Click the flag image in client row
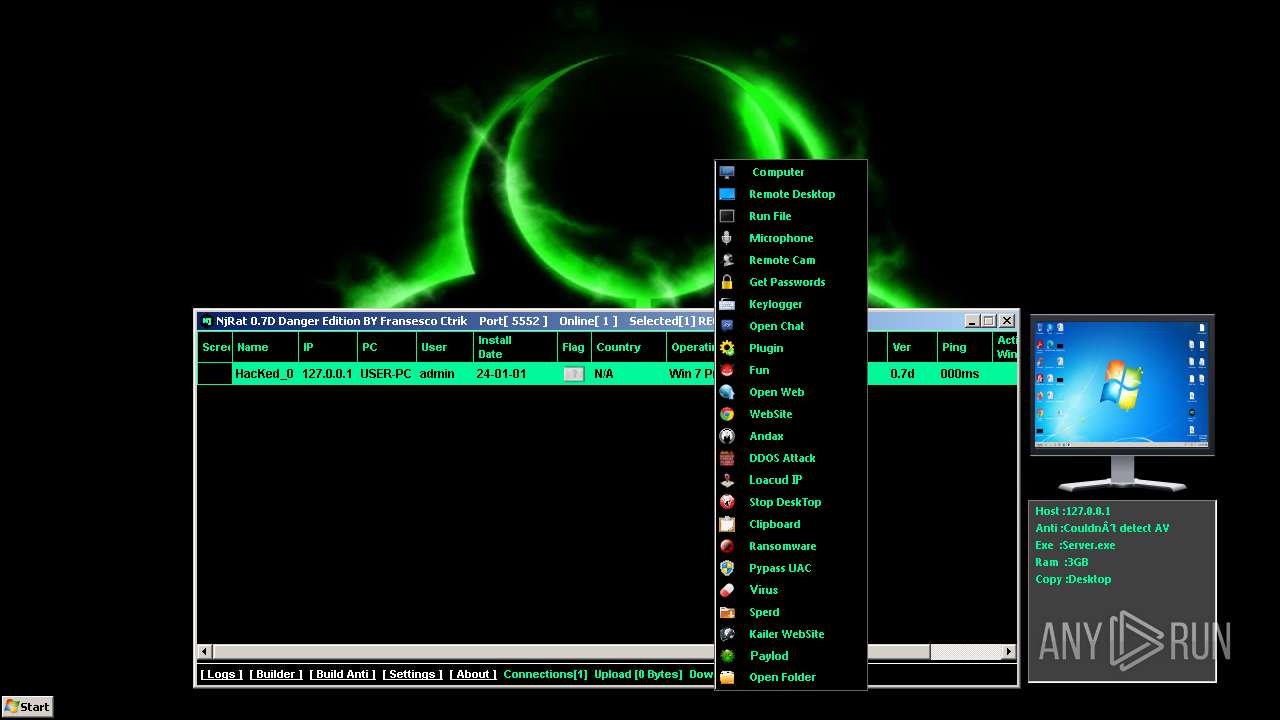1280x720 pixels. (574, 374)
